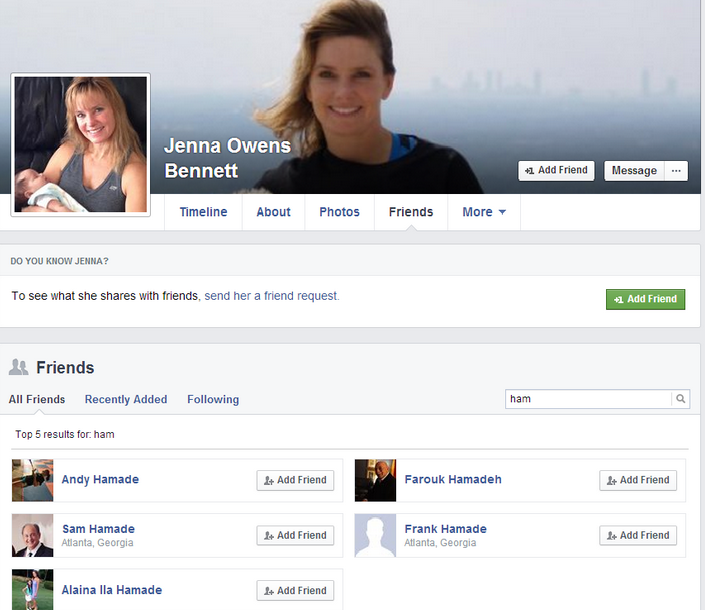Open the Farouk Hamadeh name link
705x610 pixels.
point(453,480)
